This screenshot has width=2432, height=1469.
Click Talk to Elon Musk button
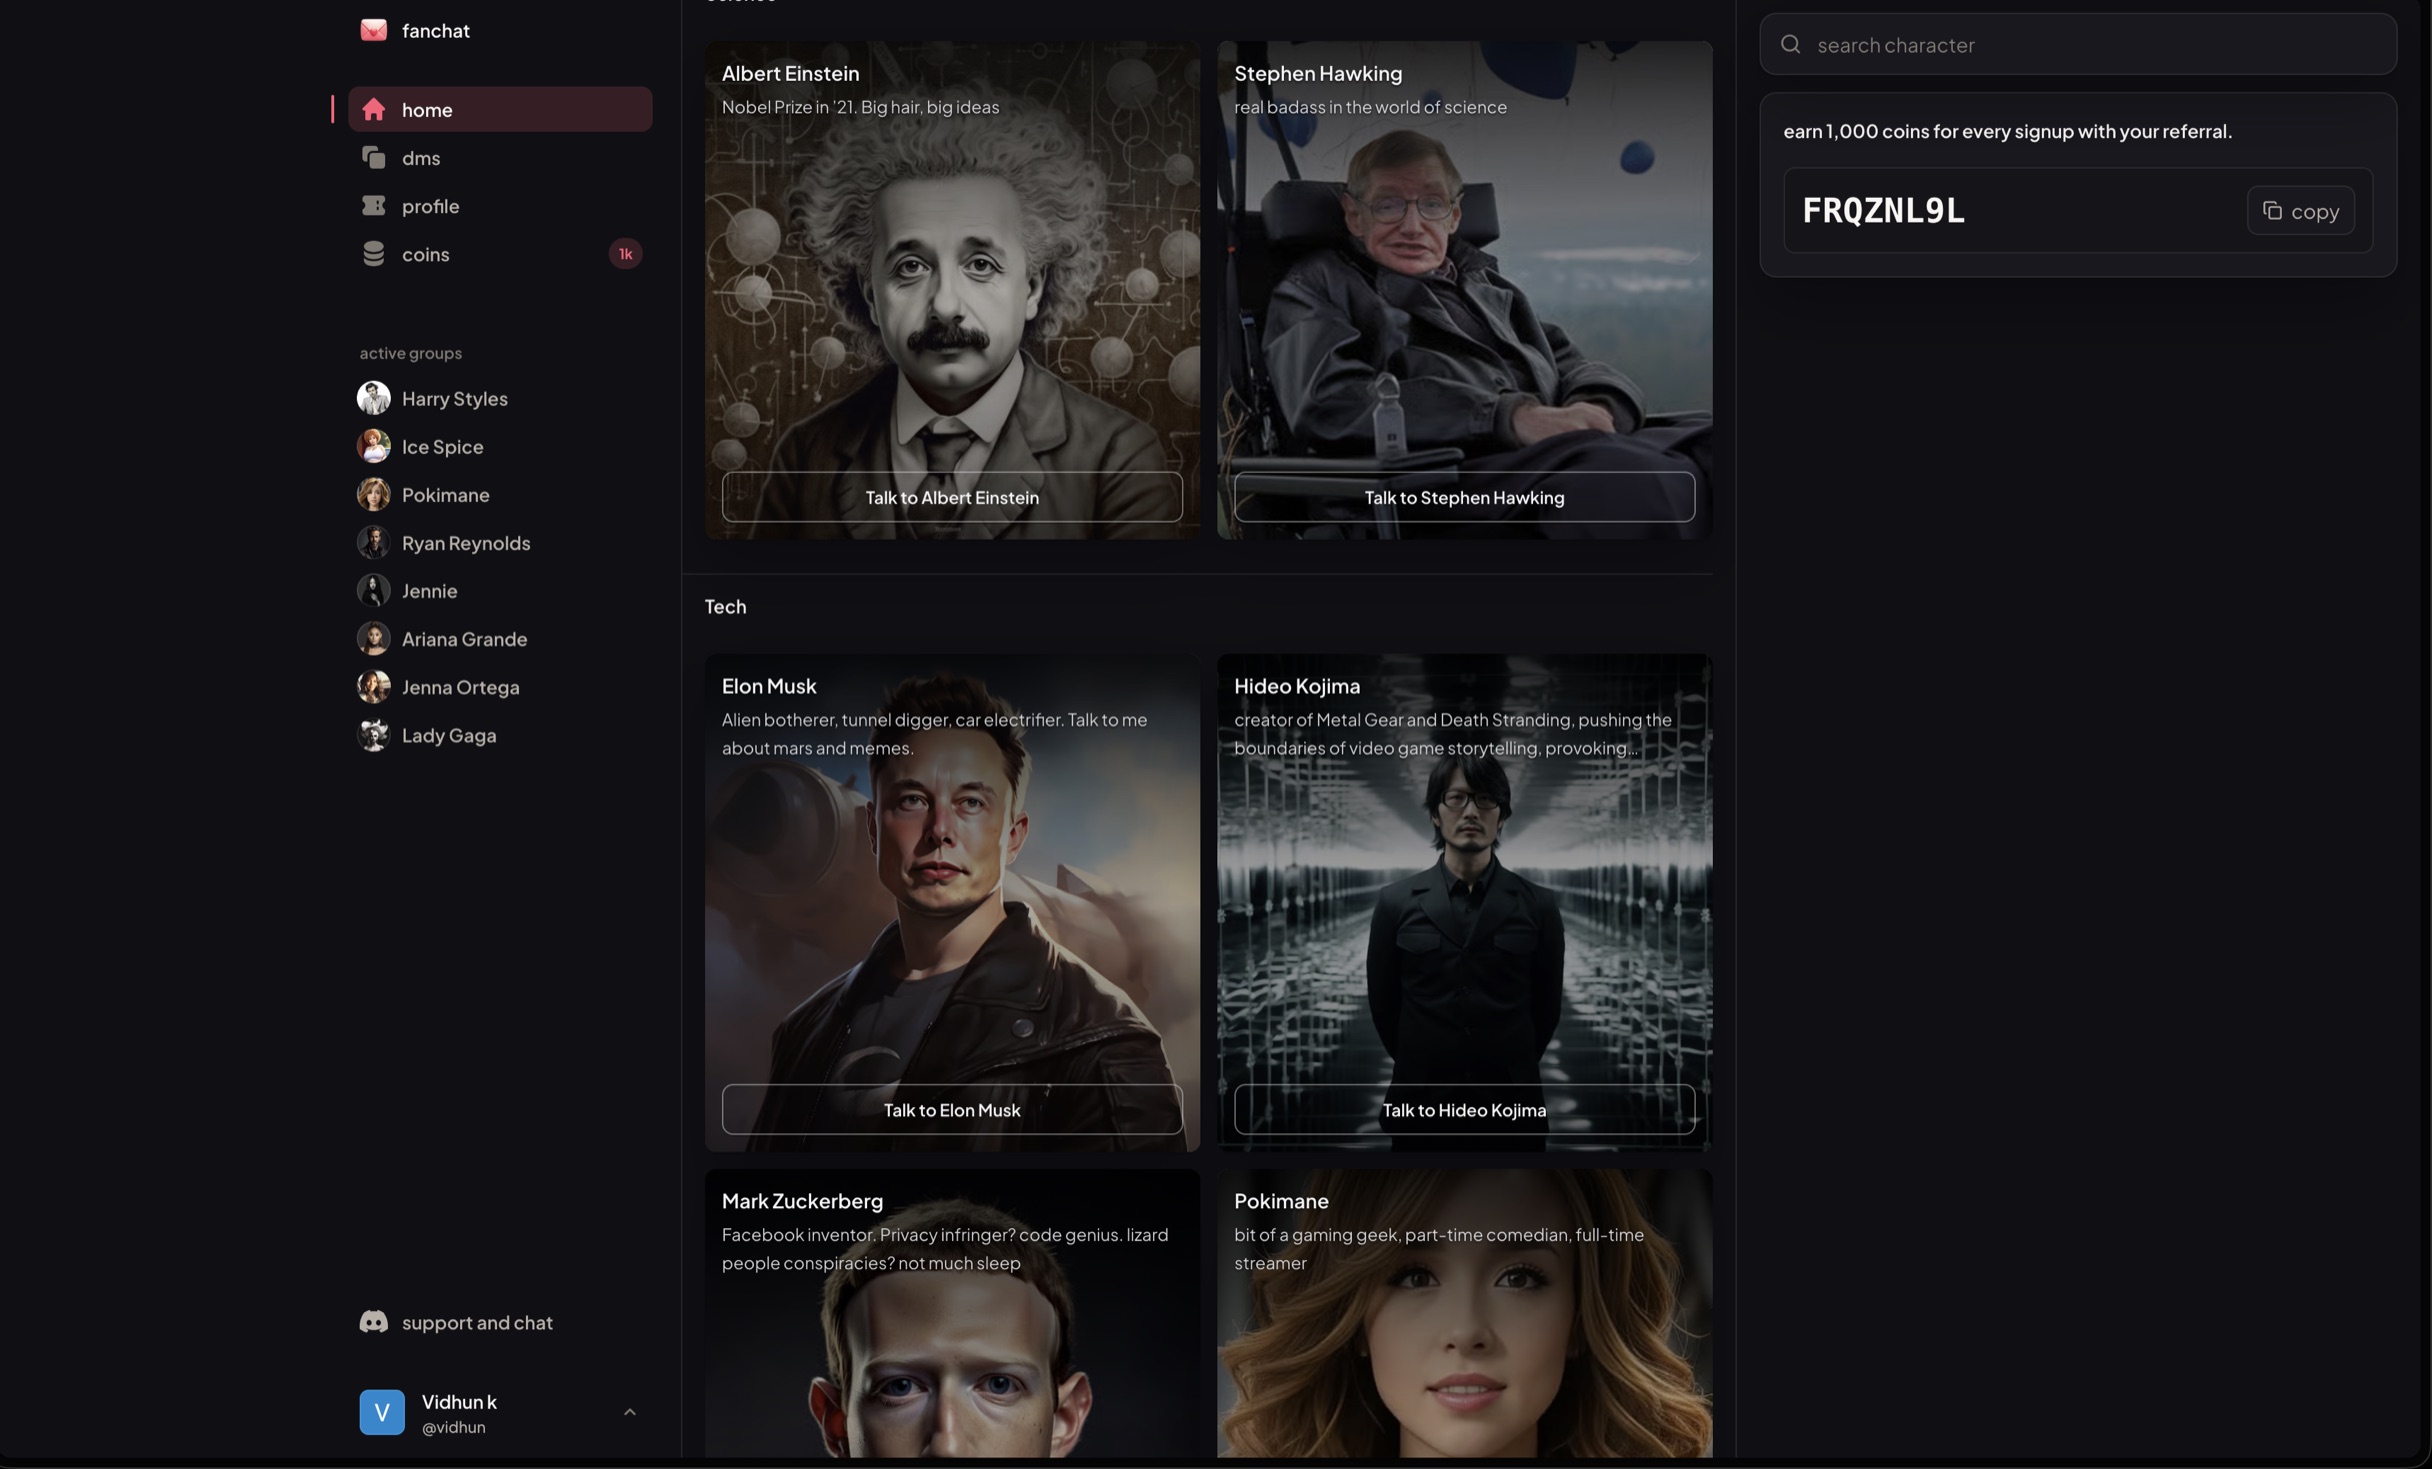tap(952, 1110)
